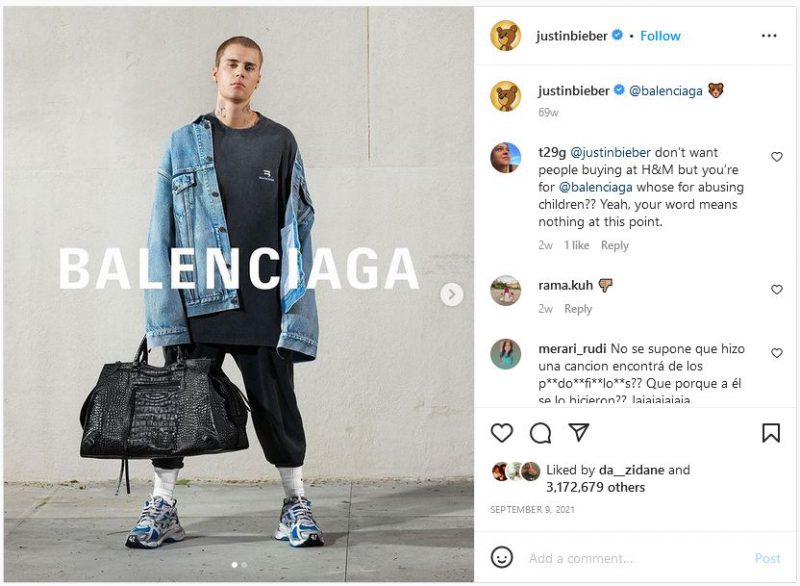Advance carousel with next arrow button

452,294
